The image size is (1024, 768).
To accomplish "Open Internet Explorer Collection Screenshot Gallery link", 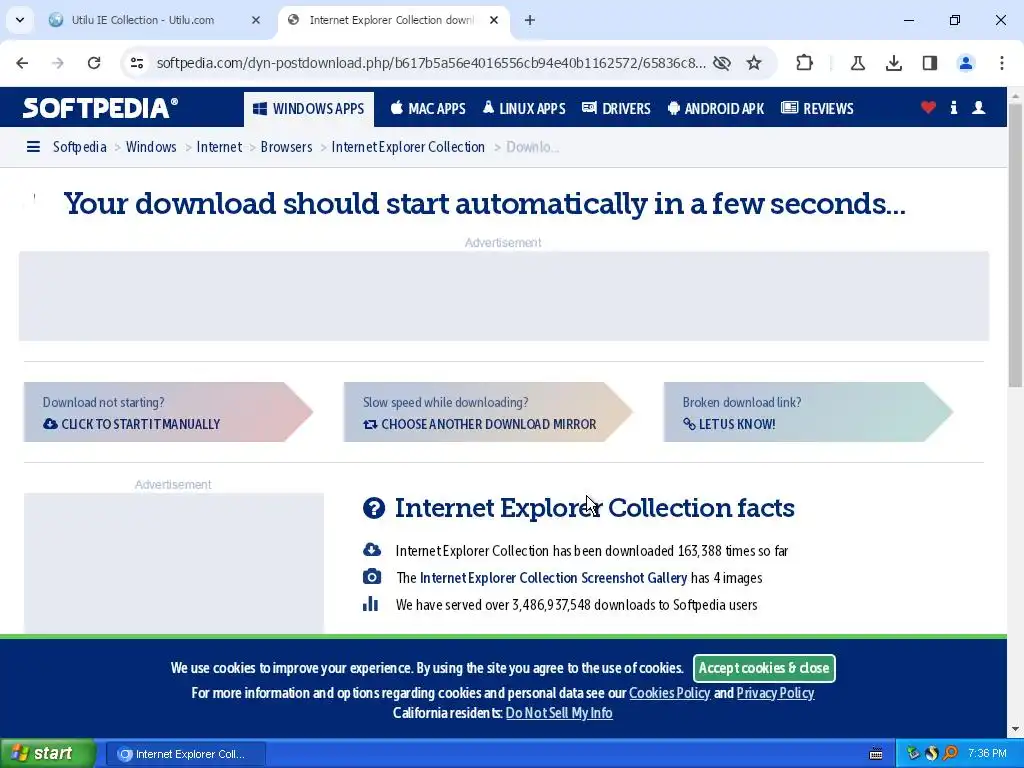I will 553,578.
